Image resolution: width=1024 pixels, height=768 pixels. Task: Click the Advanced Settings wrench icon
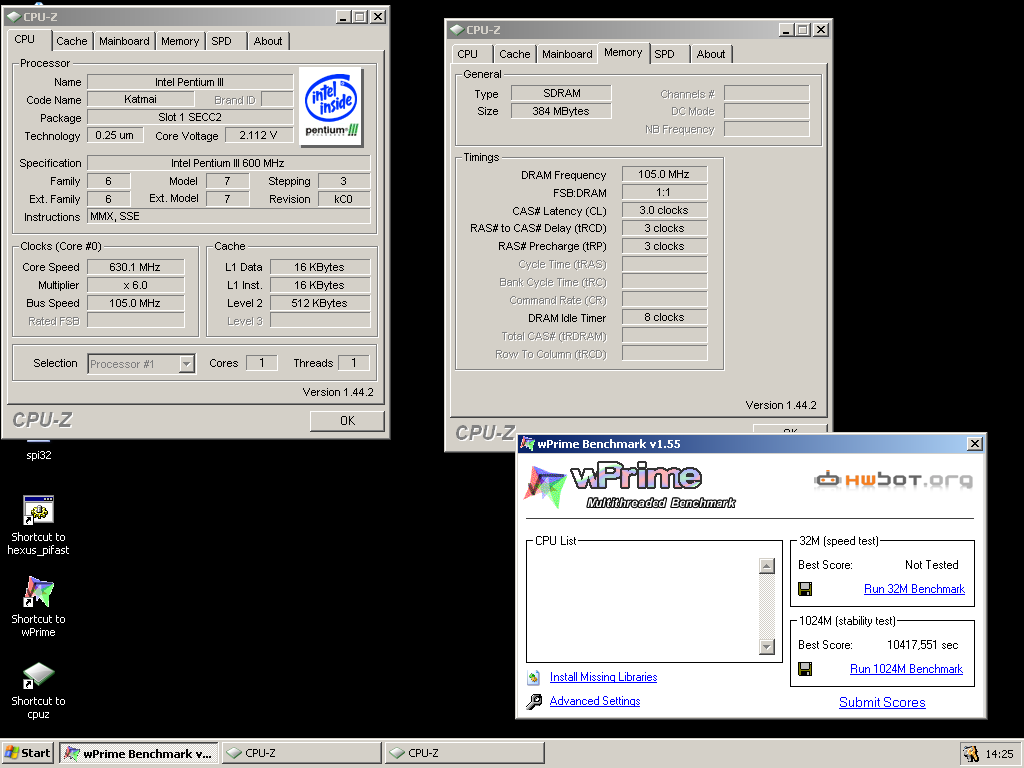pyautogui.click(x=534, y=701)
